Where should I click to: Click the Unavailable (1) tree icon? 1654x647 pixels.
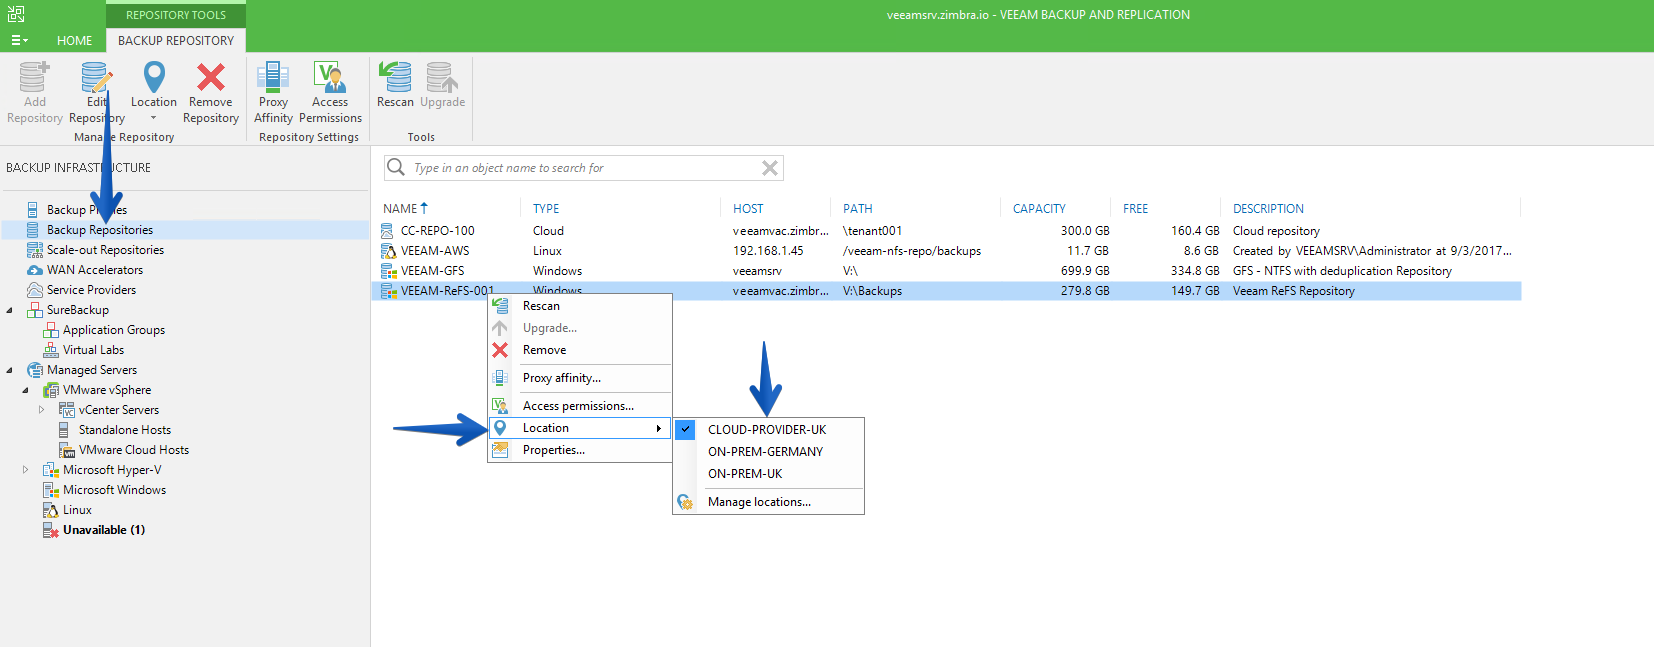(51, 530)
